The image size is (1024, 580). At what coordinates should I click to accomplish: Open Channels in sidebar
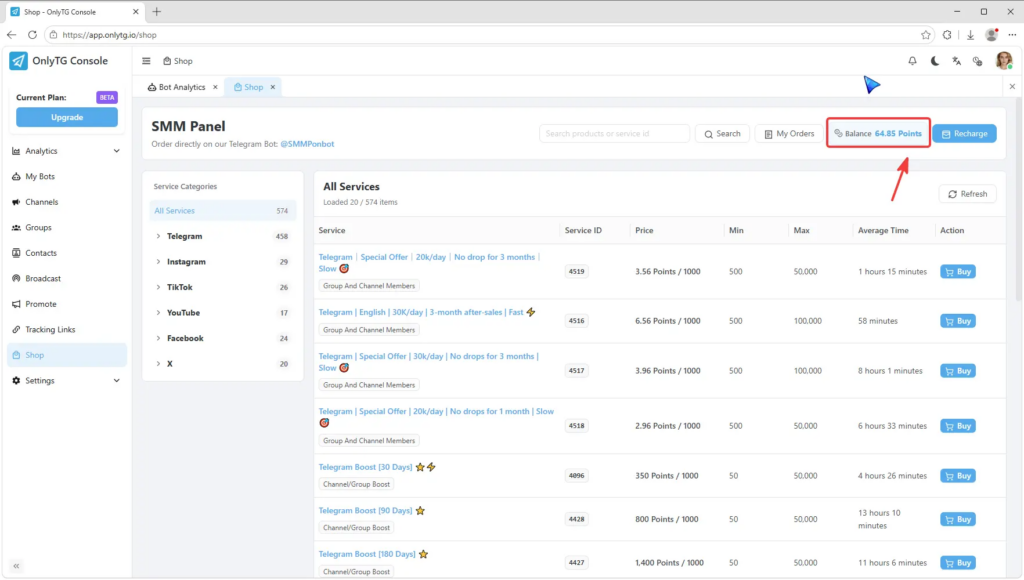point(67,202)
